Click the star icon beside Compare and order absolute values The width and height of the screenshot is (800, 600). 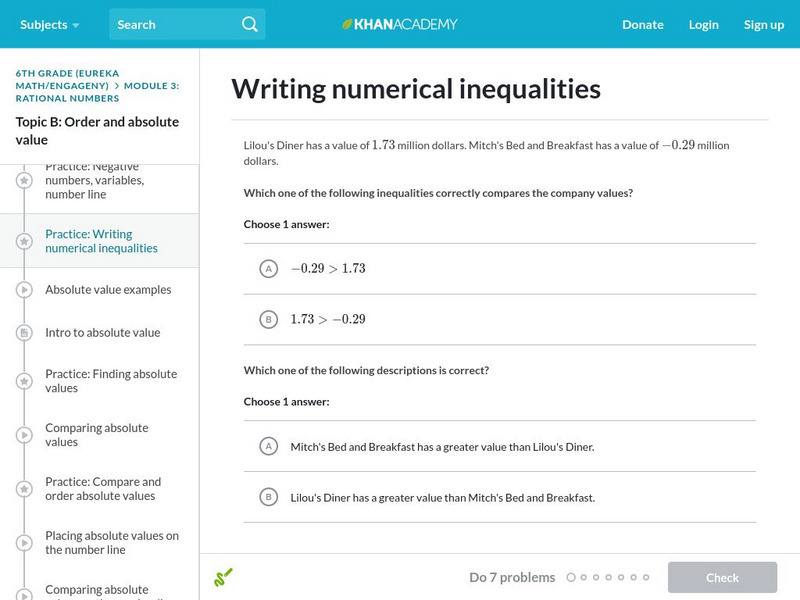[x=24, y=489]
